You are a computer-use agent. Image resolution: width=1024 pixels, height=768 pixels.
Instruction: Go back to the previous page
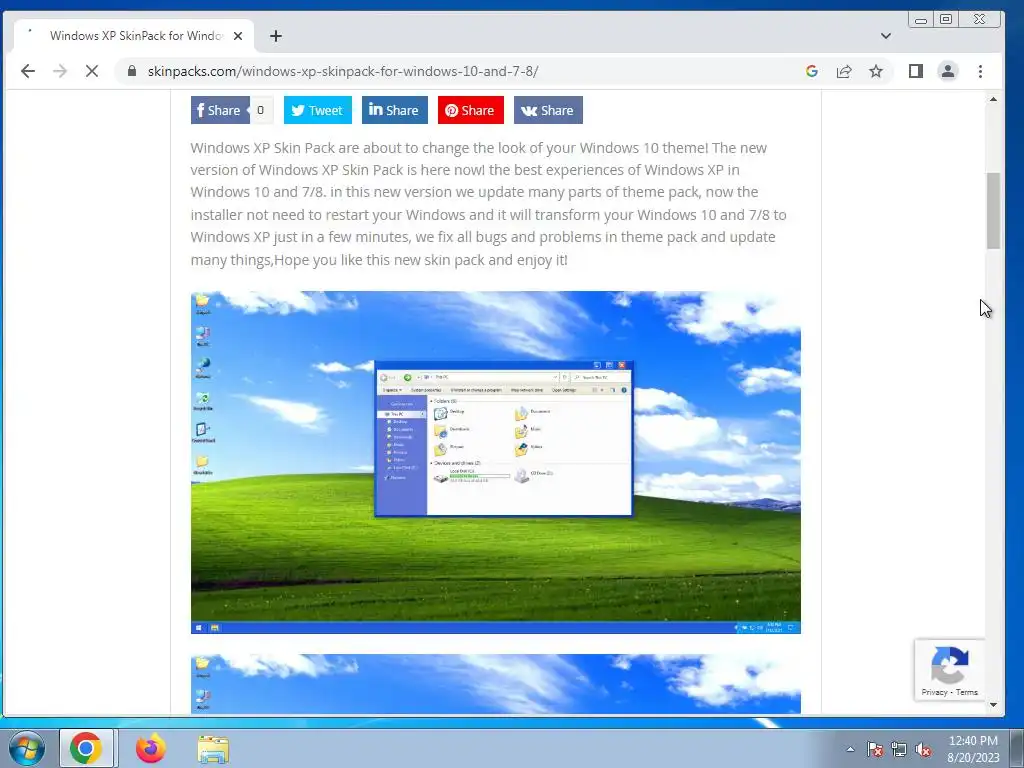[27, 71]
